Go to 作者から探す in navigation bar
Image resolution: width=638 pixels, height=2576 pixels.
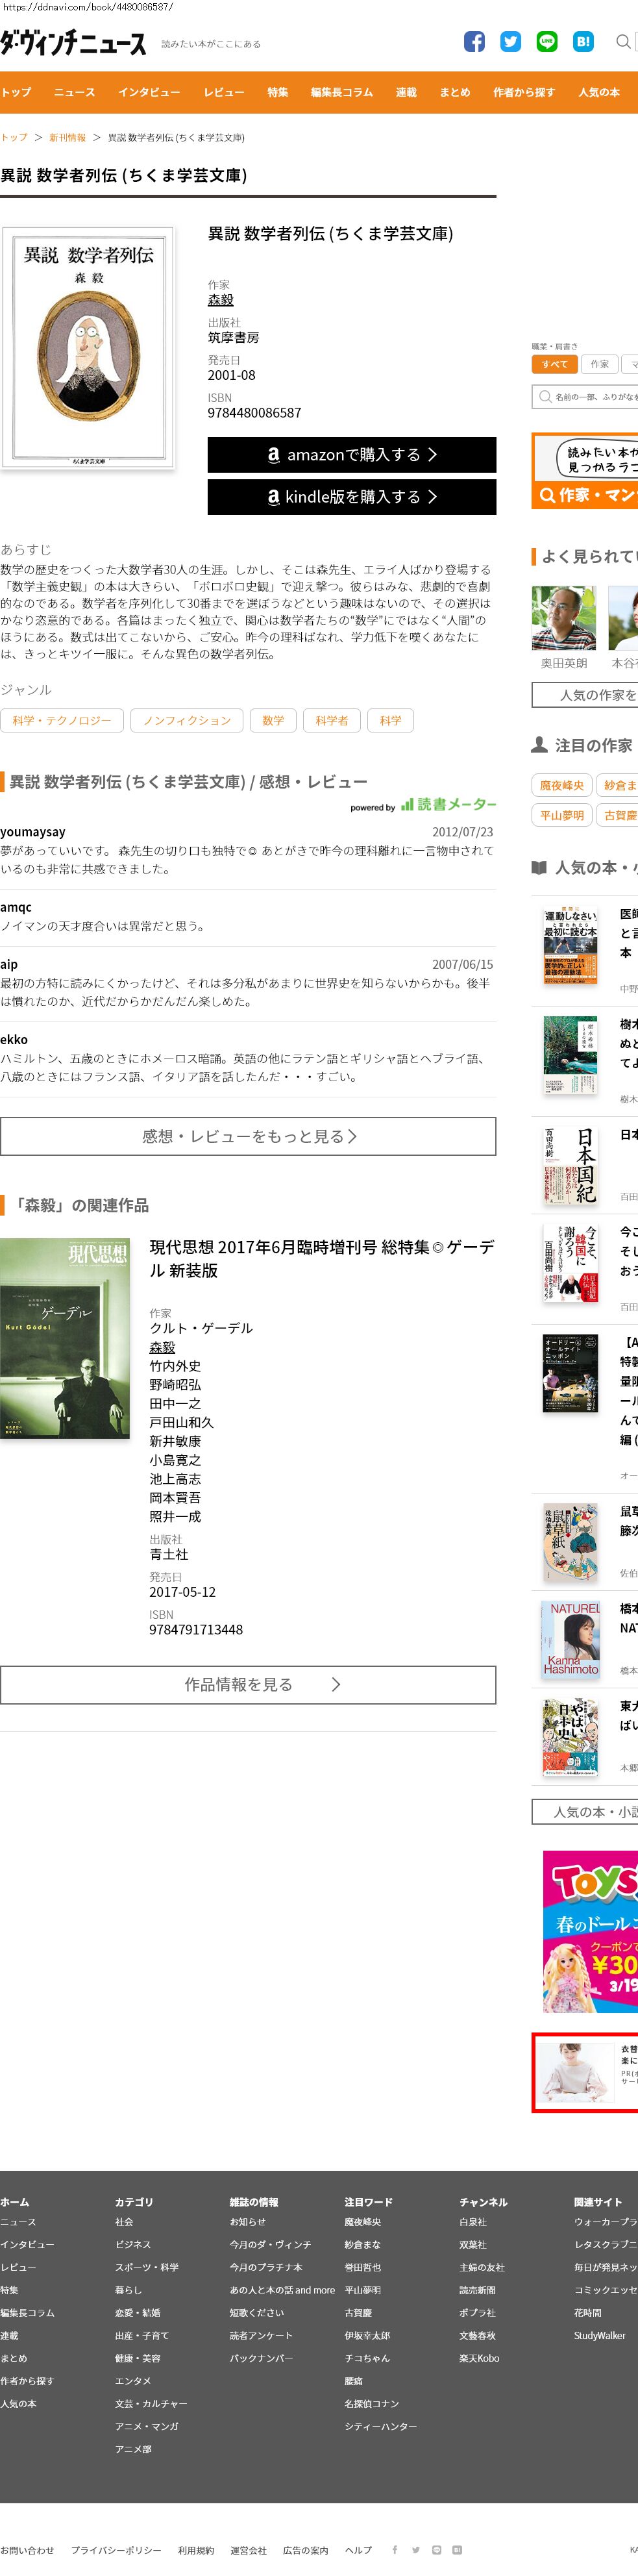tap(523, 92)
